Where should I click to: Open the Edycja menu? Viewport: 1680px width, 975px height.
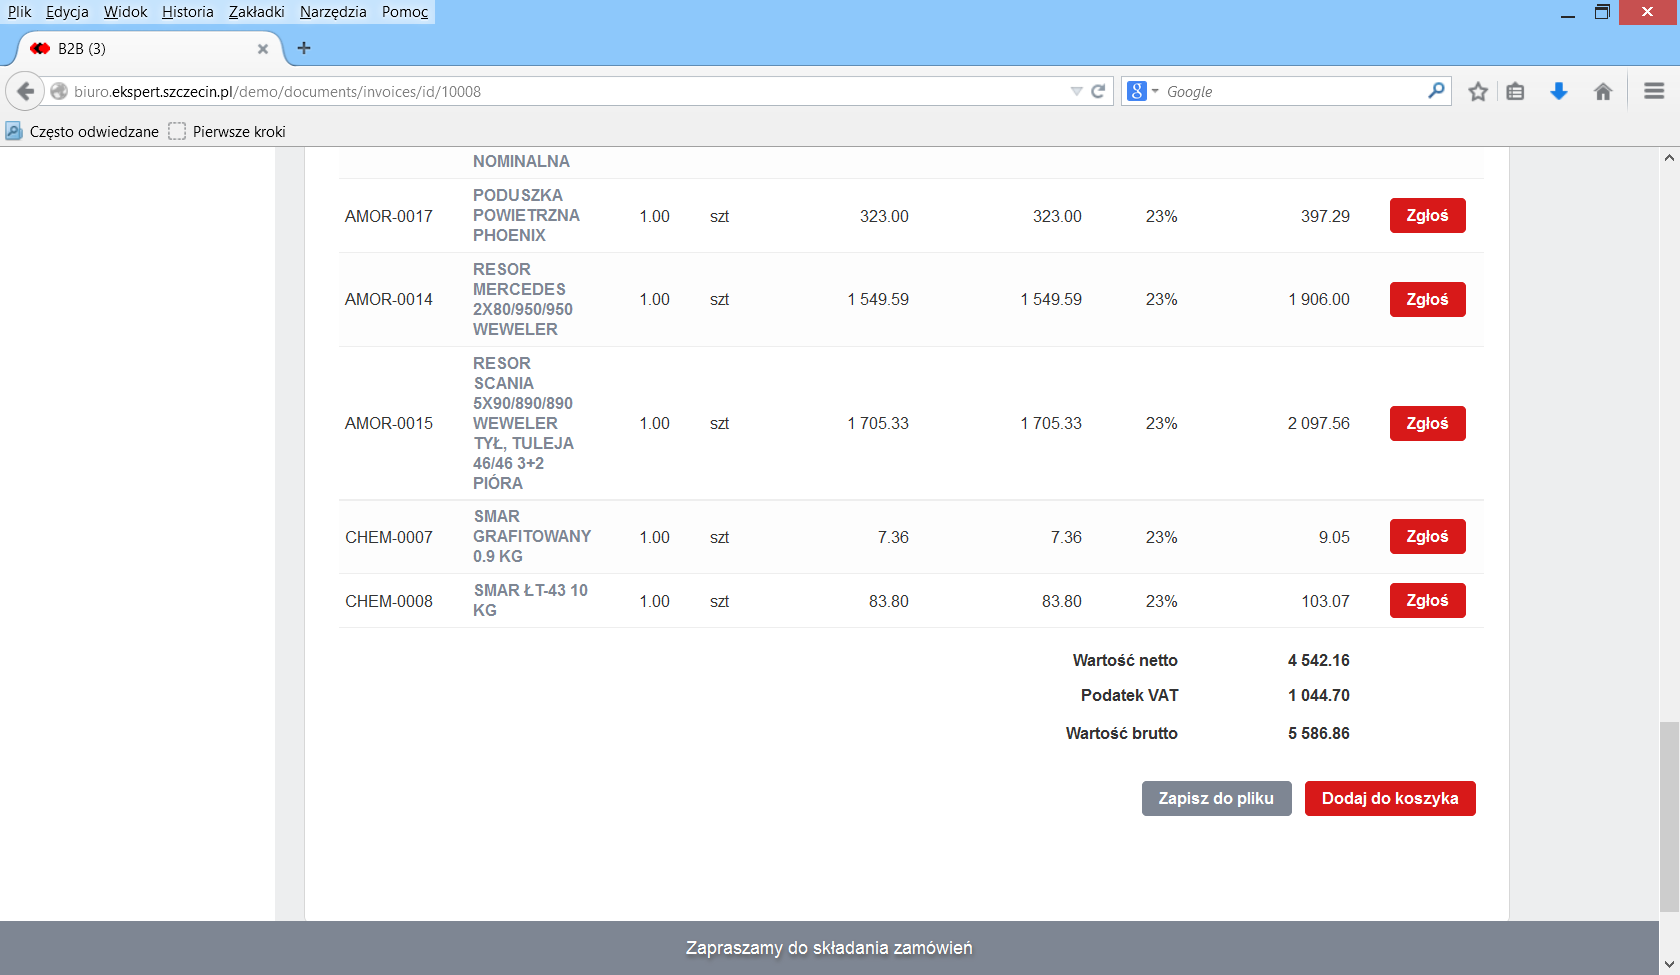point(67,12)
